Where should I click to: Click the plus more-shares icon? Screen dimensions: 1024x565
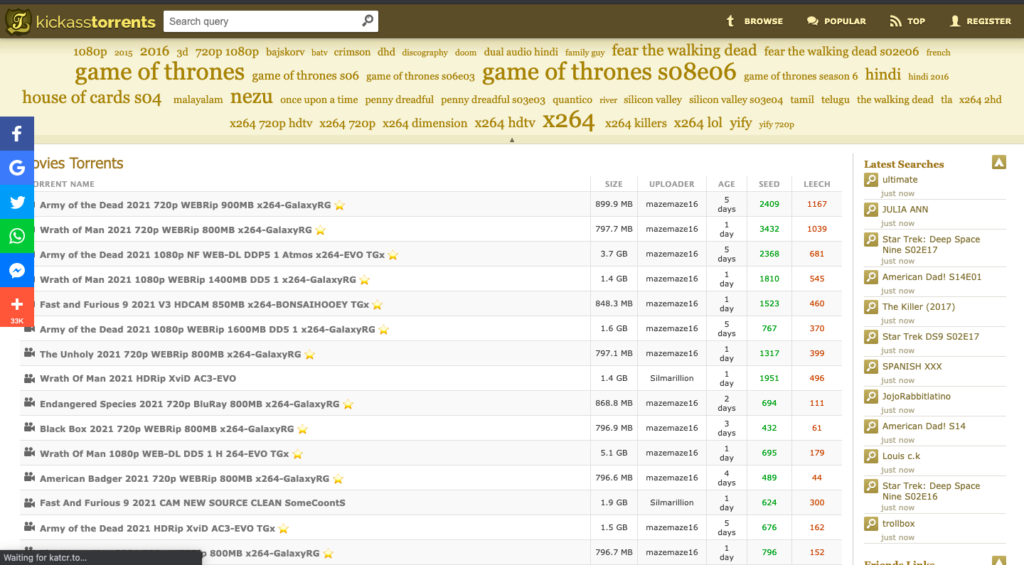tap(17, 305)
